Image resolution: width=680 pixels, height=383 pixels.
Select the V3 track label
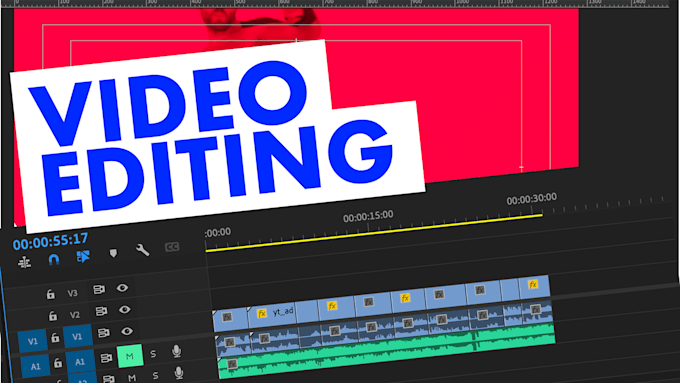72,293
